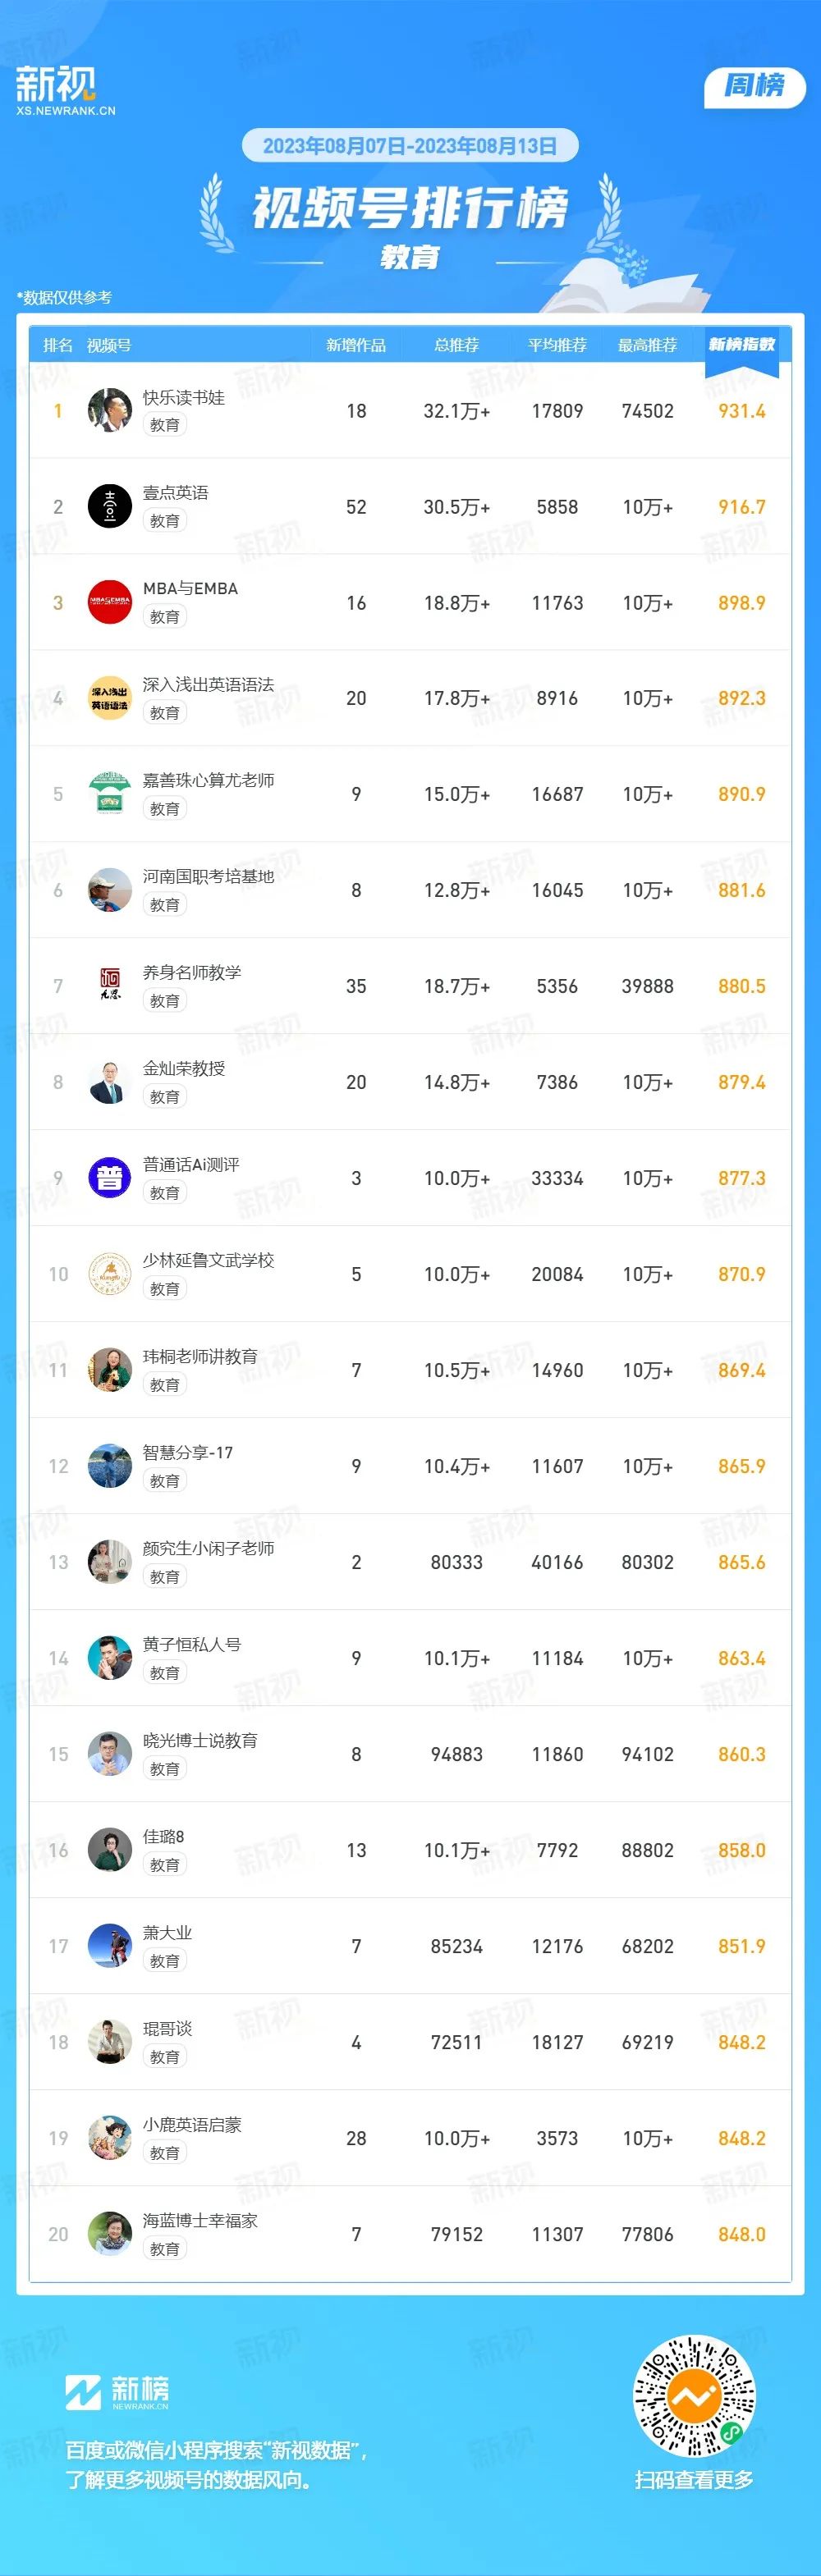Click the 总推荐 column header

[x=456, y=345]
